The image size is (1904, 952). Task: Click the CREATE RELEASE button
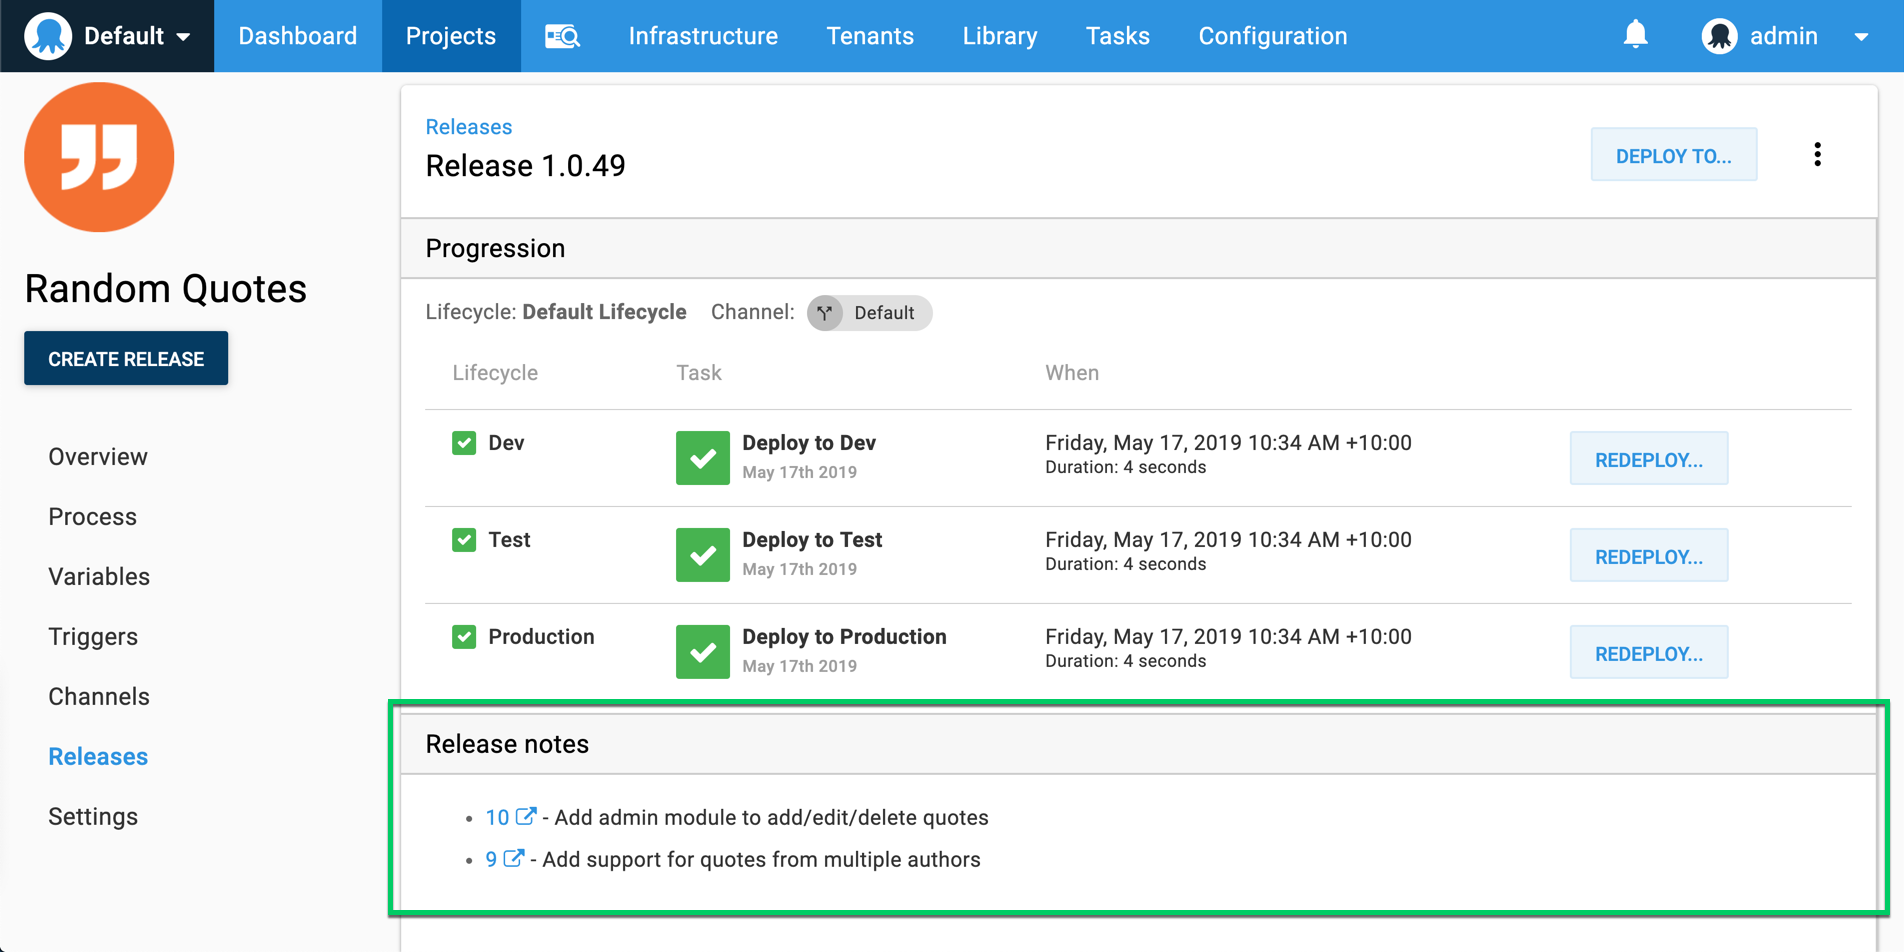[x=125, y=358]
